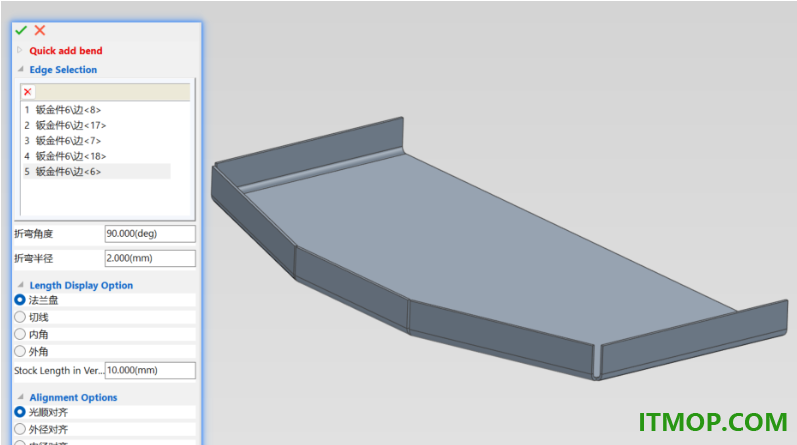The width and height of the screenshot is (797, 445).
Task: Click the 折弯半径 2.000(mm) field
Action: (150, 258)
